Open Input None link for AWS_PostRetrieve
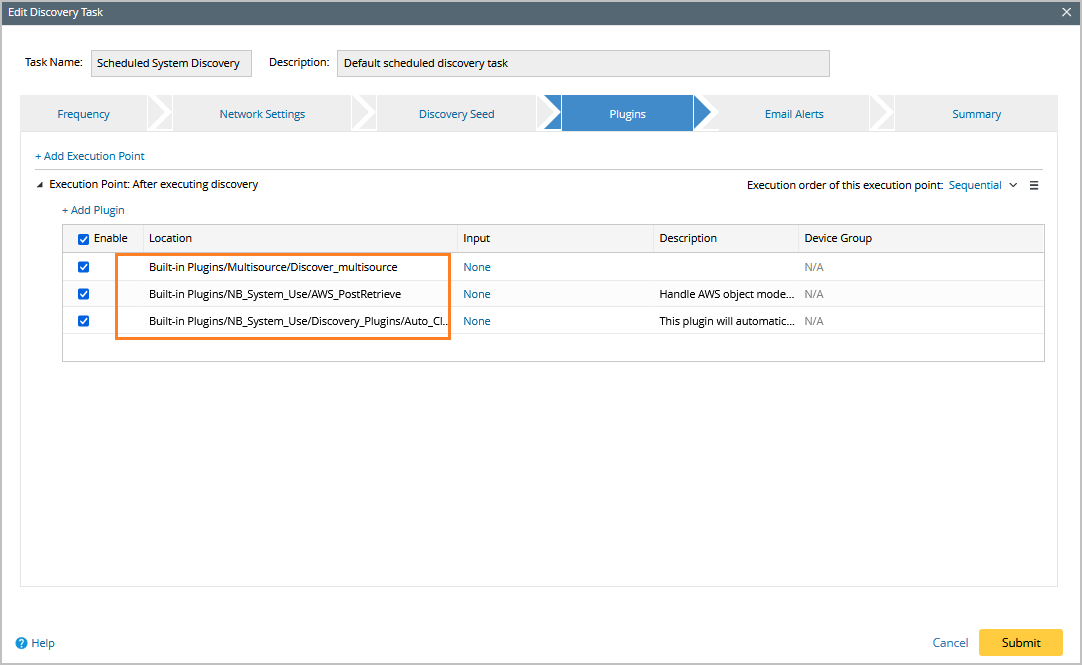Image resolution: width=1082 pixels, height=665 pixels. 477,294
